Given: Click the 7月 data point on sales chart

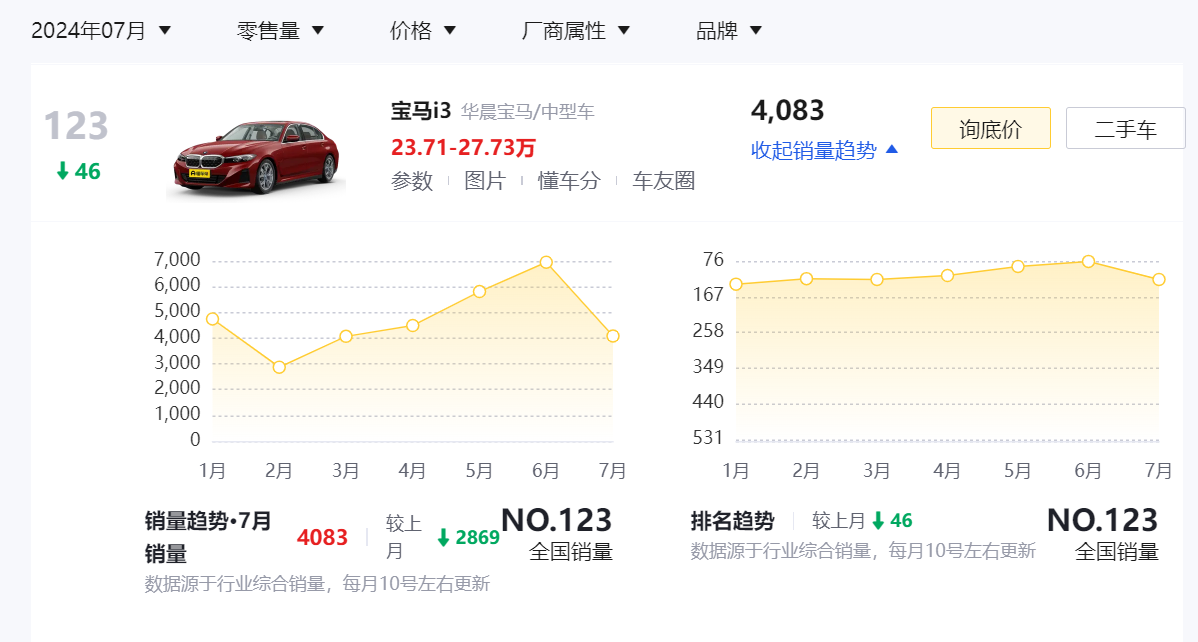Looking at the screenshot, I should click(x=613, y=336).
